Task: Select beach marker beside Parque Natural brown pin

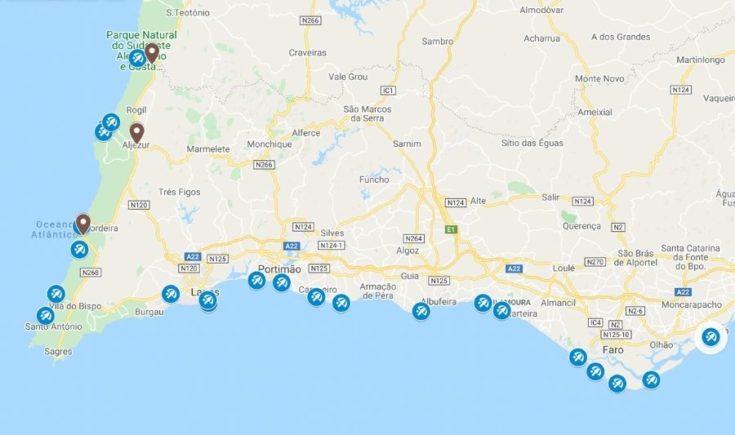Action: tap(137, 59)
